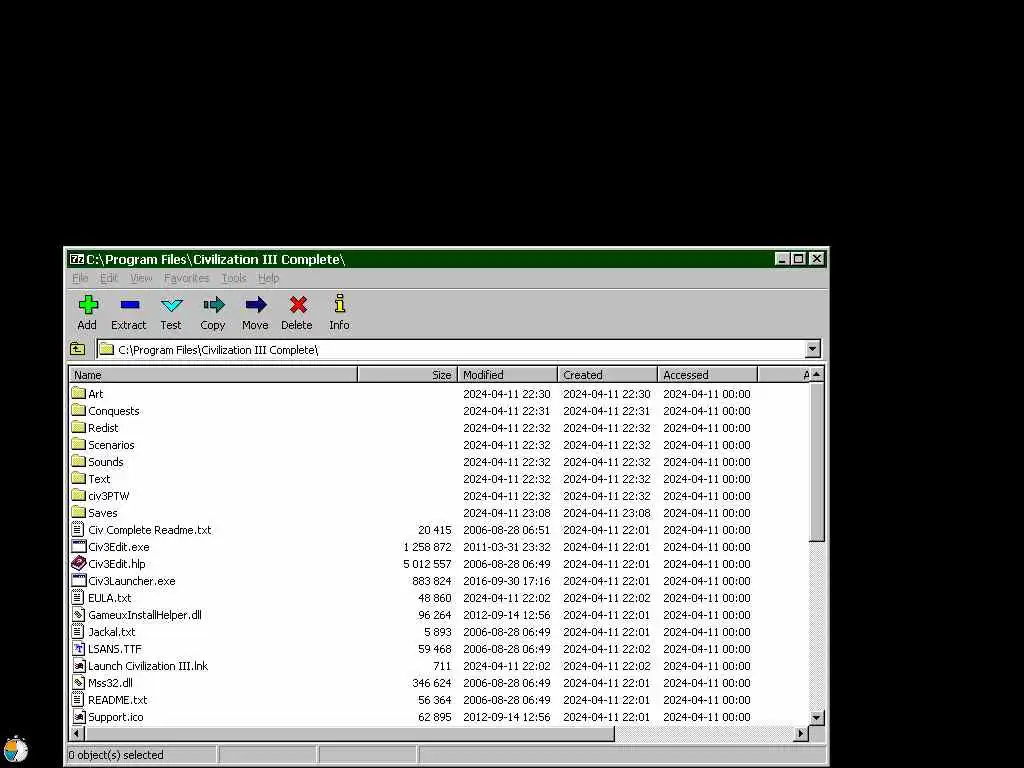Click the horizontal scrollbar right arrow

[801, 733]
